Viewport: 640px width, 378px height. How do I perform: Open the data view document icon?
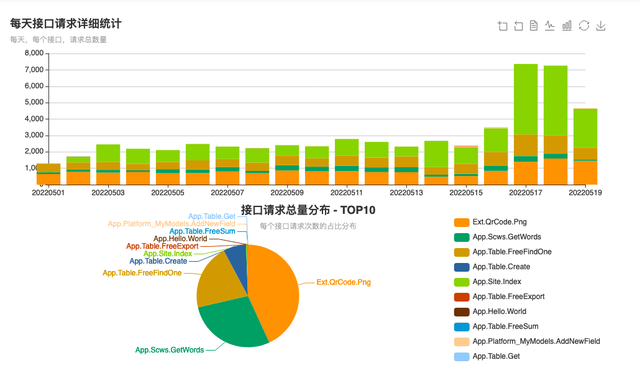pyautogui.click(x=533, y=26)
